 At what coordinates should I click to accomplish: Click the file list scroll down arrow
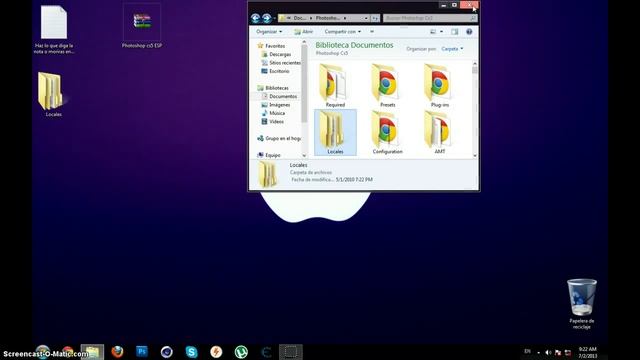pyautogui.click(x=475, y=156)
